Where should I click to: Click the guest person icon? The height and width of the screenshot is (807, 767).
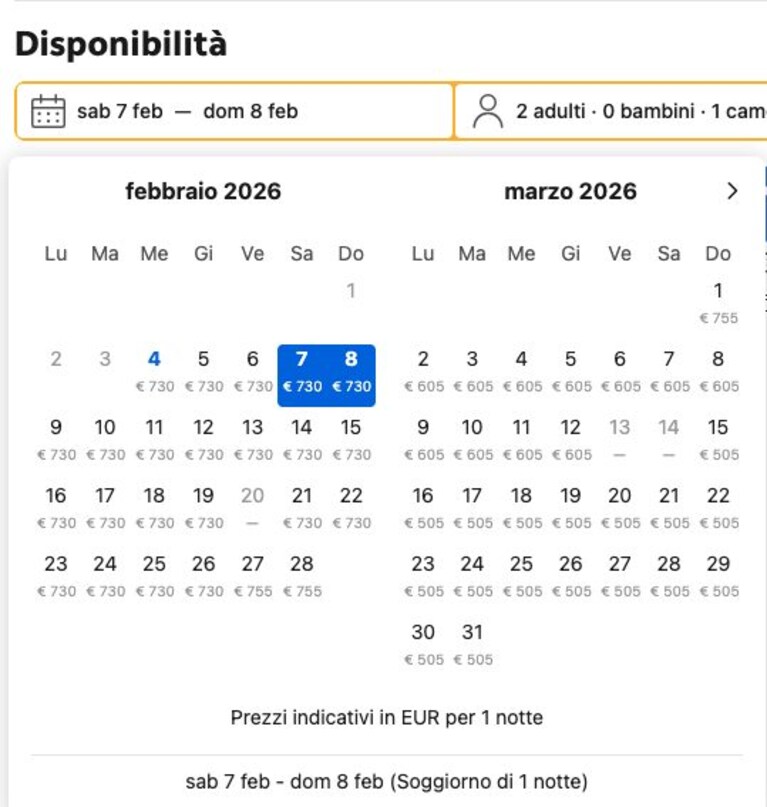487,111
